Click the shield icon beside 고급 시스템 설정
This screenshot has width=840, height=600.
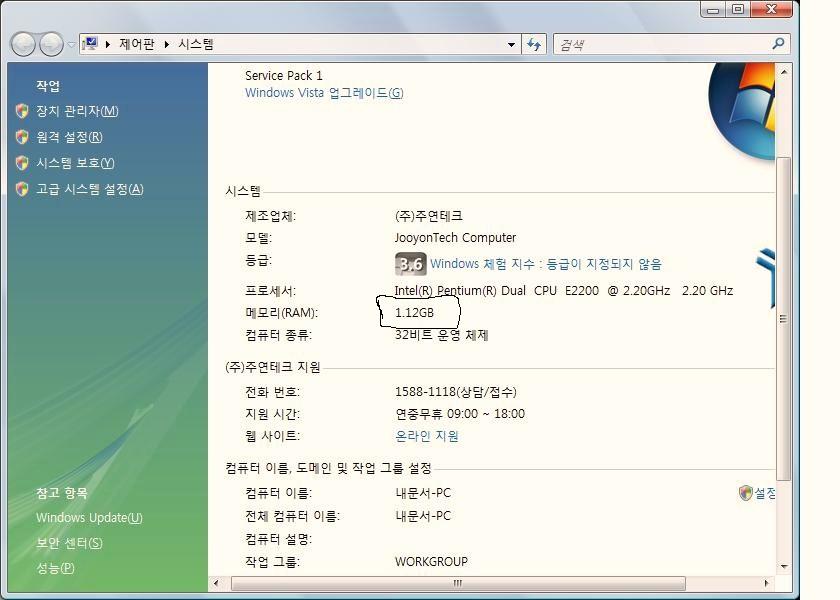pos(22,189)
